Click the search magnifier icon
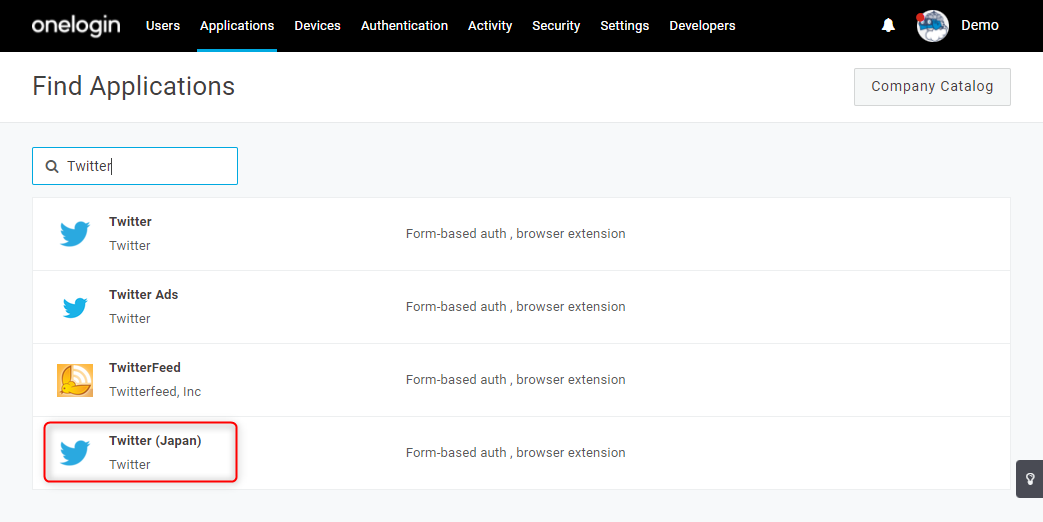Screen dimensions: 1043x522 tap(52, 166)
